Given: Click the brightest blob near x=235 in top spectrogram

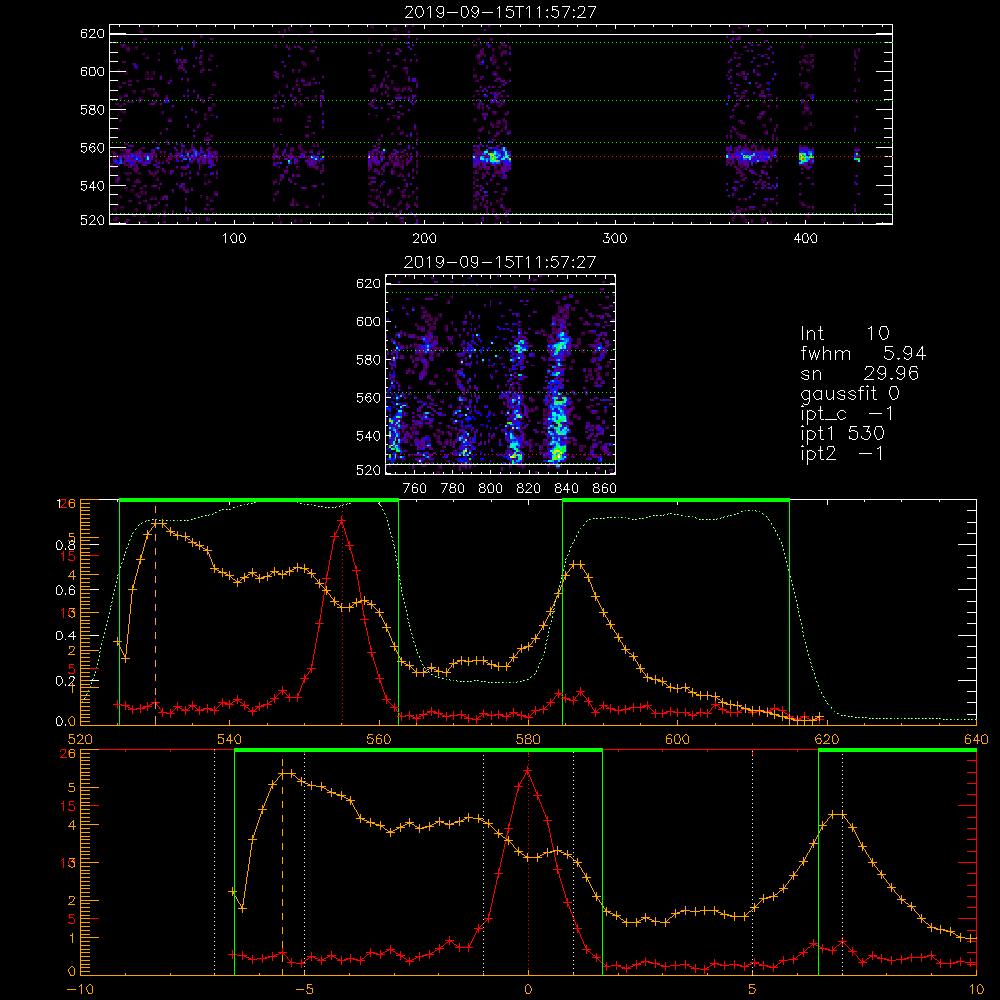Looking at the screenshot, I should [x=492, y=156].
